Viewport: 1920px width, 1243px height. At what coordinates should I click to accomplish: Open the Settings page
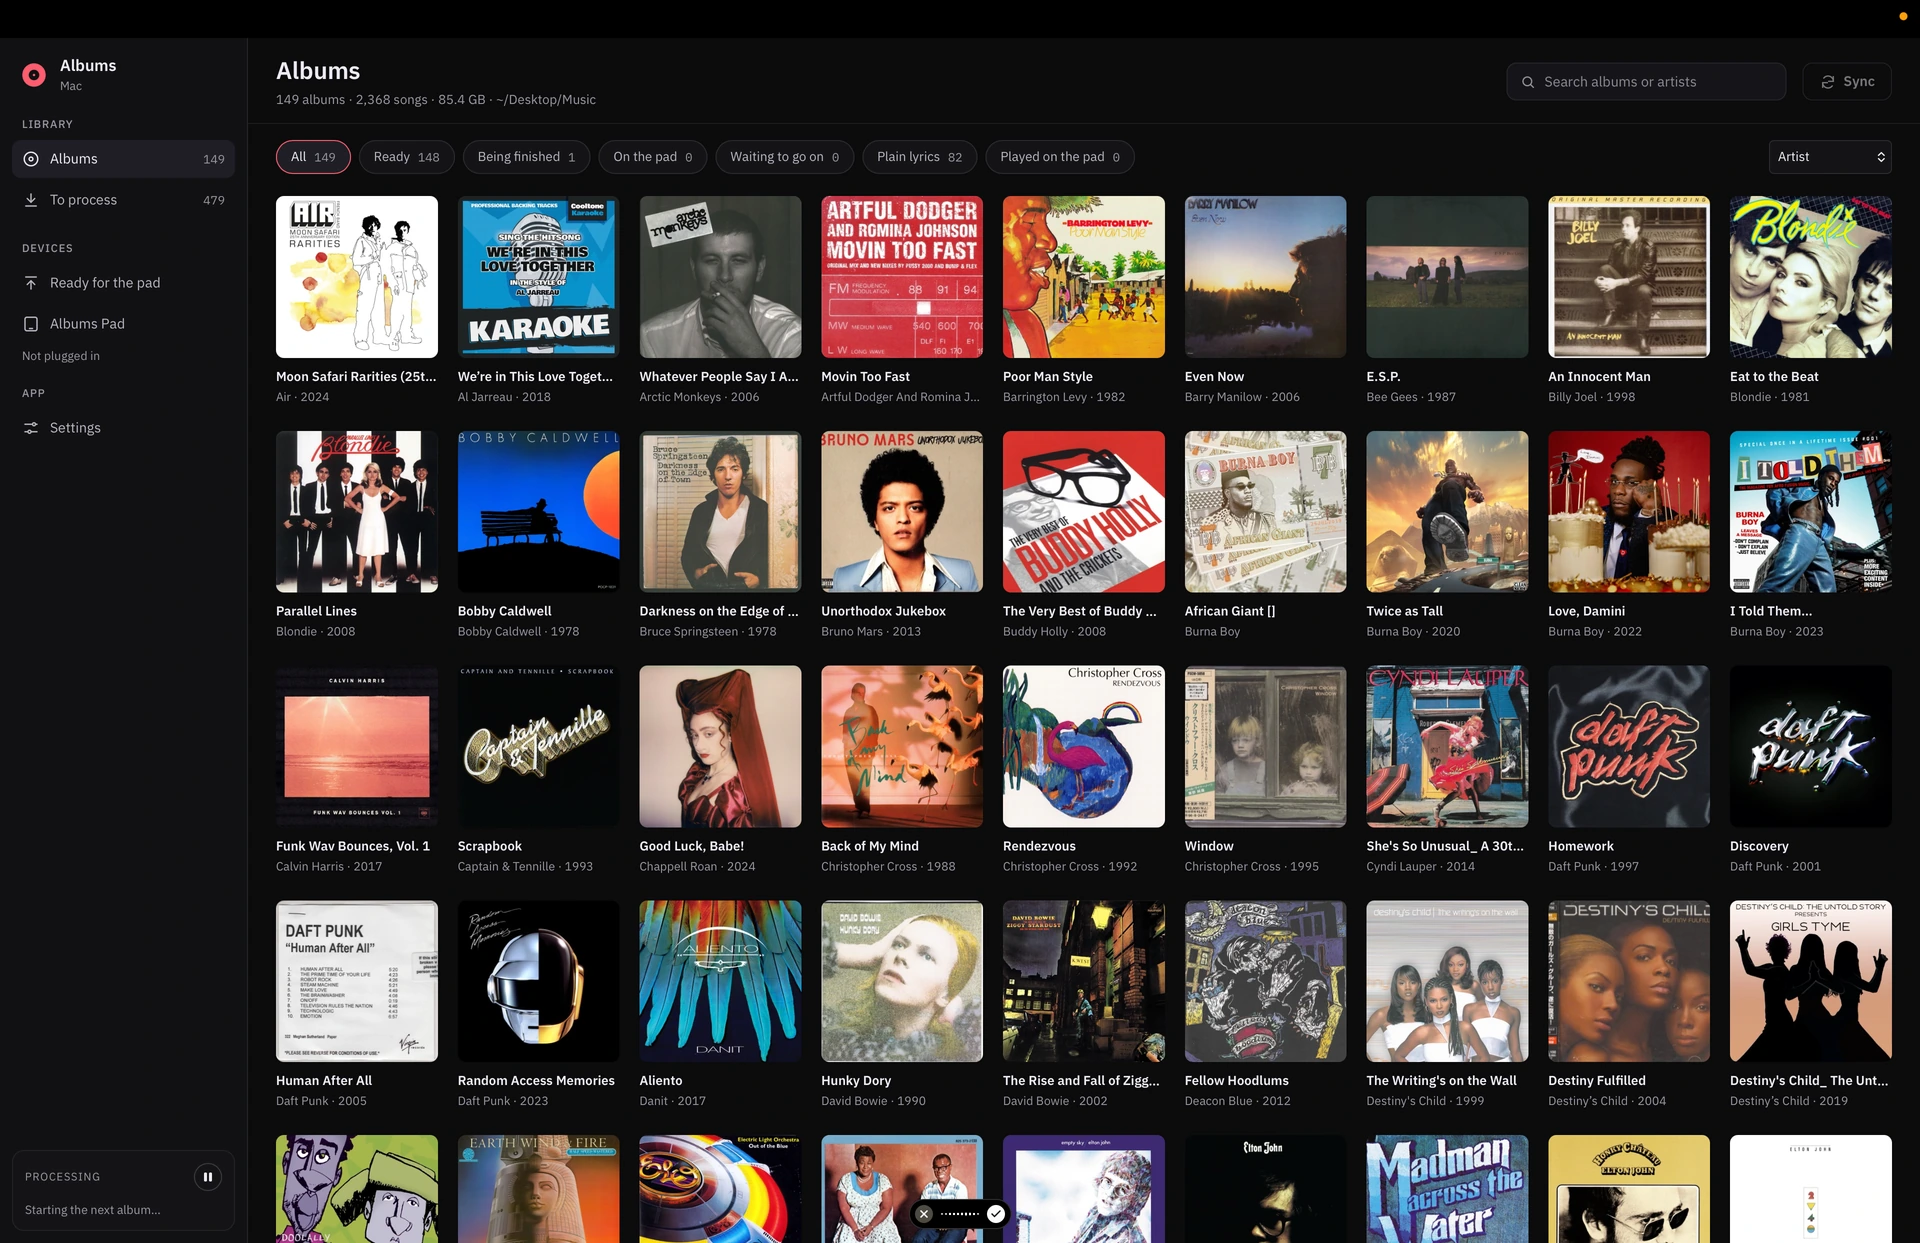click(x=123, y=428)
